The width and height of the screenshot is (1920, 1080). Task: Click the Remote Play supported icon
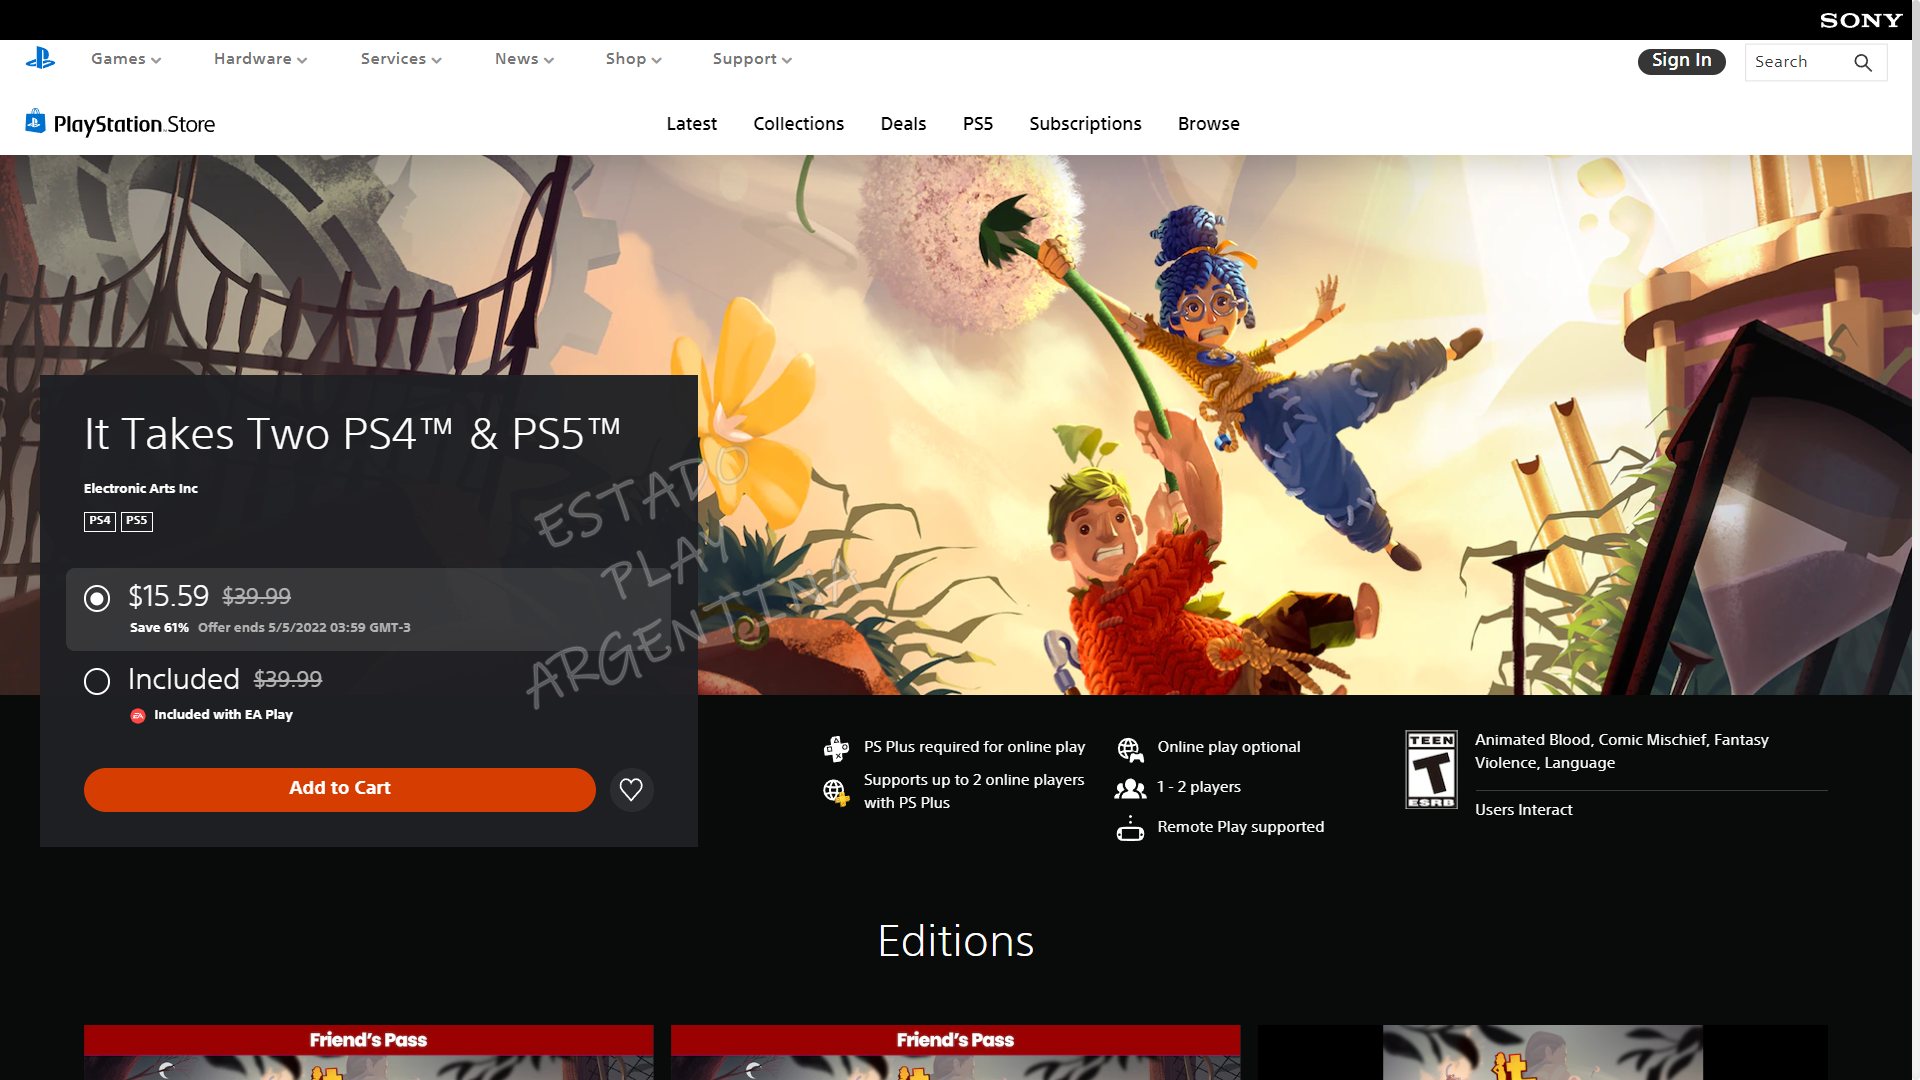coord(1130,828)
